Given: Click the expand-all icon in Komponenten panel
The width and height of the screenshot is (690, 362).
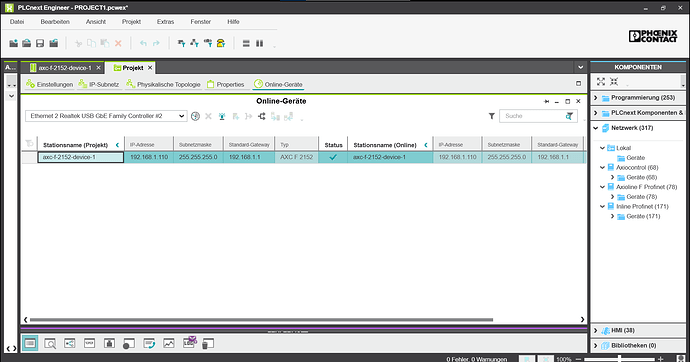Looking at the screenshot, I should tap(601, 81).
